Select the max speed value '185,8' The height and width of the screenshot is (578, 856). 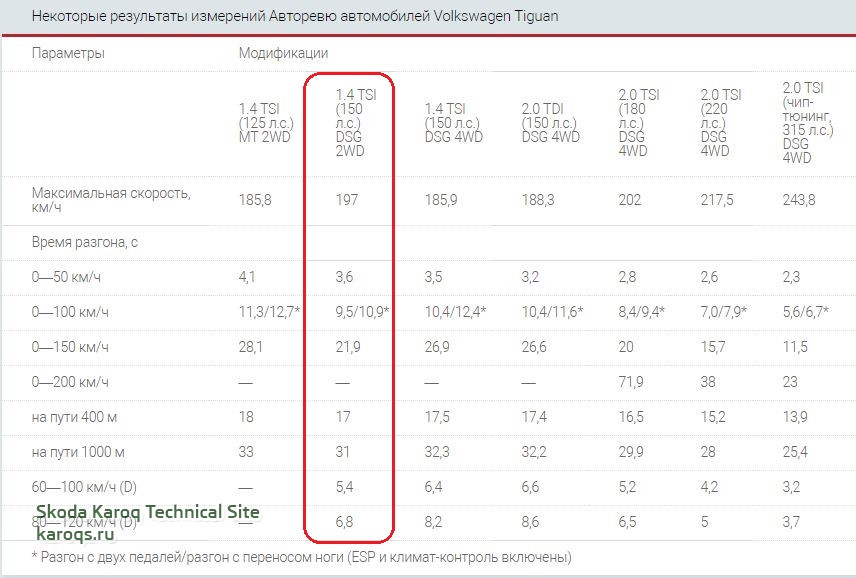tap(255, 200)
